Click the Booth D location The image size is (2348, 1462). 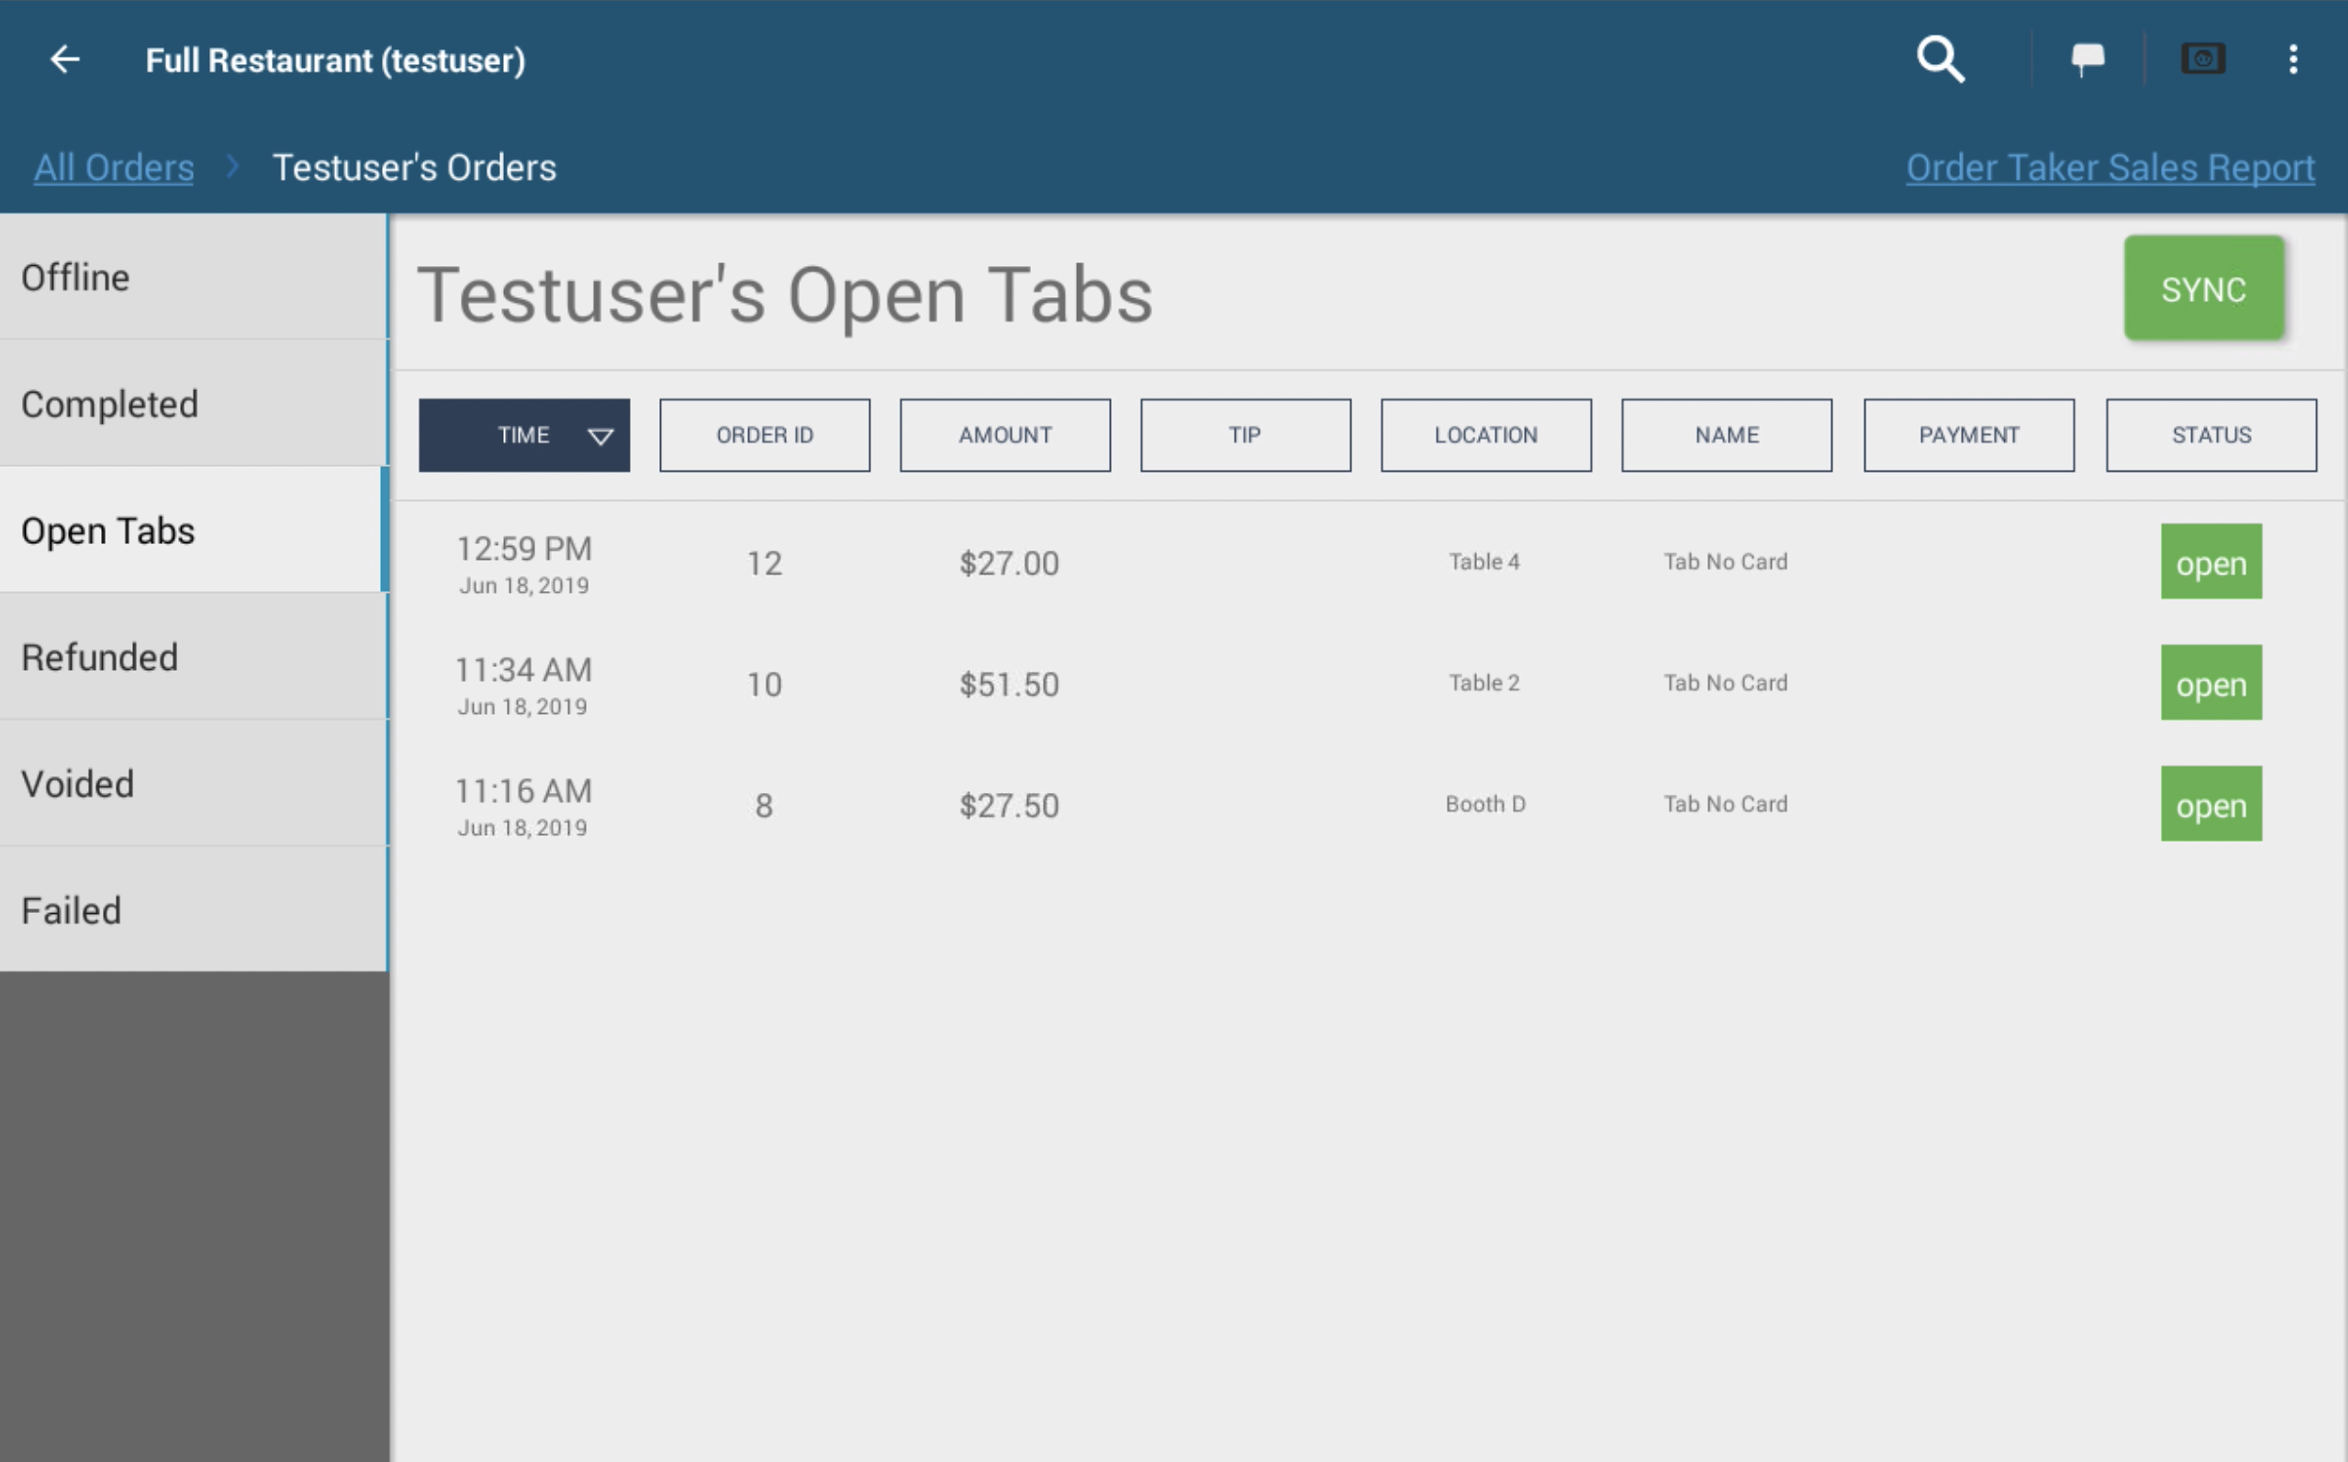(1485, 803)
